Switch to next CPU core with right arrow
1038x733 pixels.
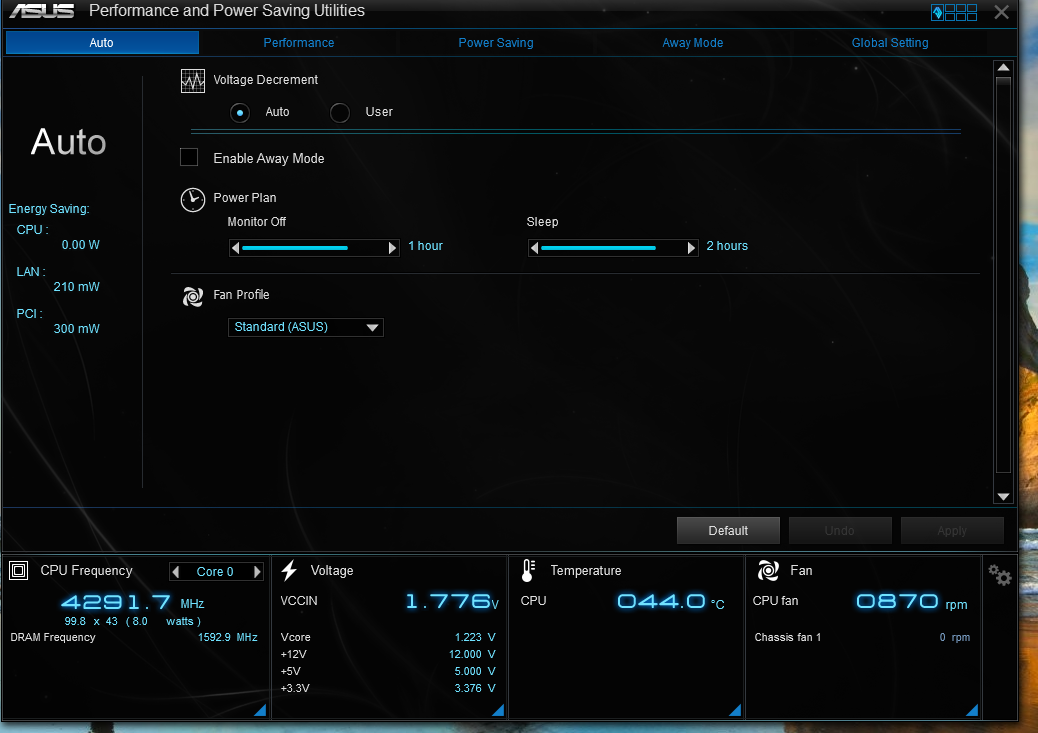[258, 571]
